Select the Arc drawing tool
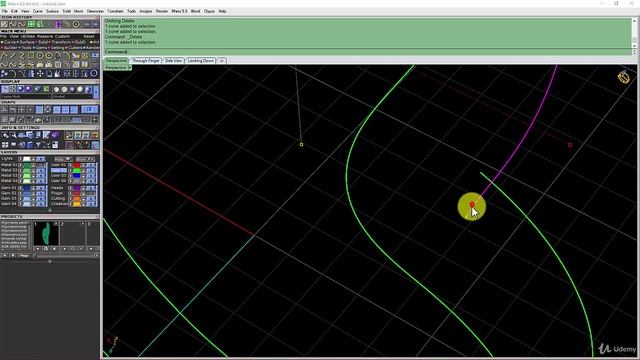 pyautogui.click(x=58, y=56)
